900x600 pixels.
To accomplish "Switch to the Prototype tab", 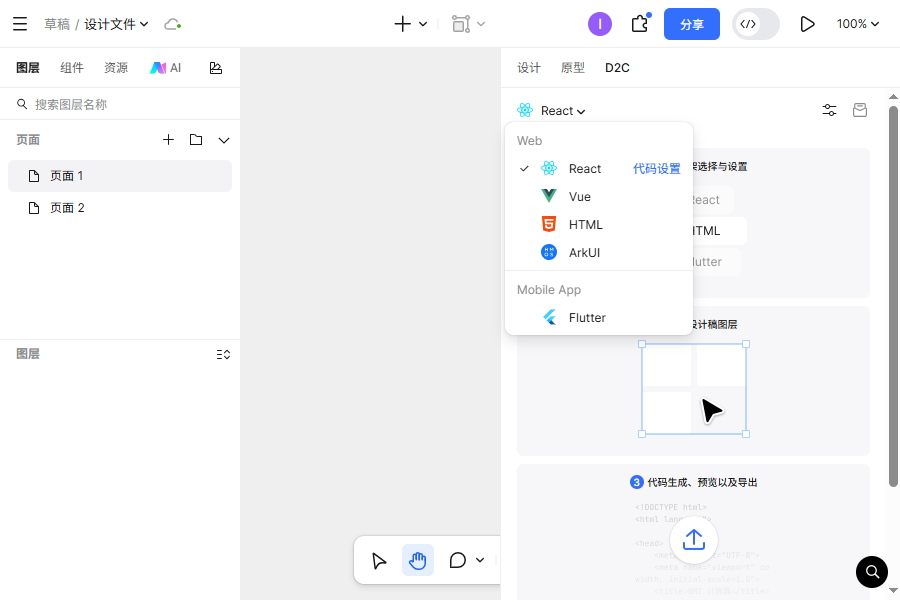I will point(572,68).
